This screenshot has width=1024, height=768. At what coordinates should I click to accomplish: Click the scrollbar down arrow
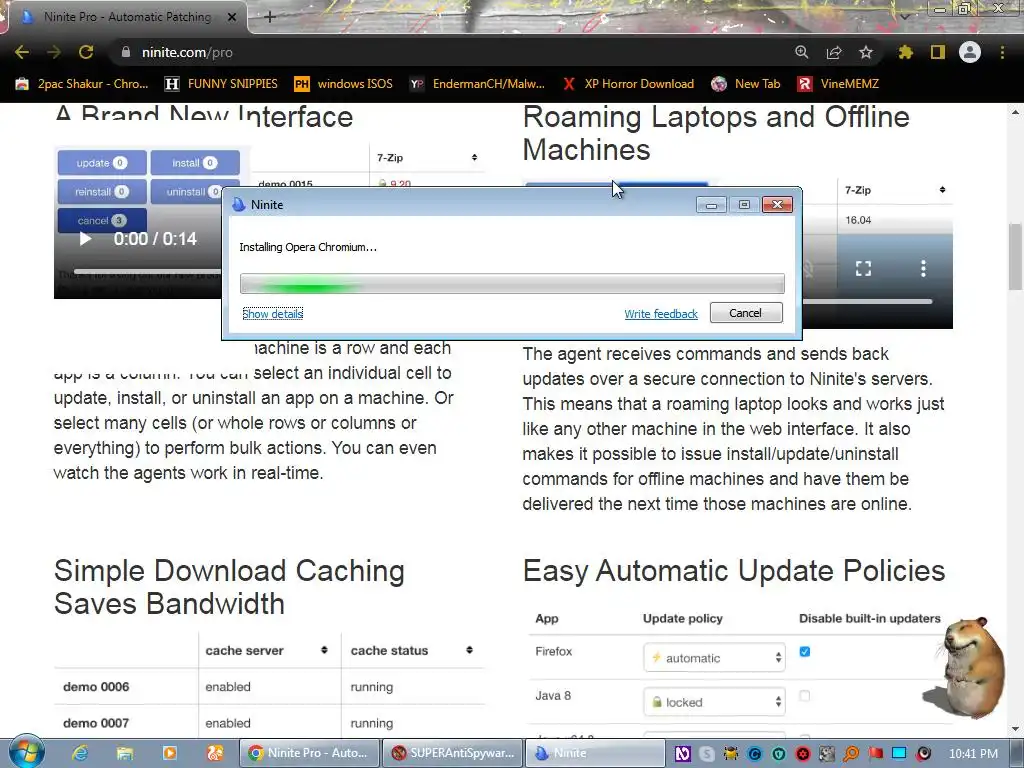pyautogui.click(x=1016, y=729)
